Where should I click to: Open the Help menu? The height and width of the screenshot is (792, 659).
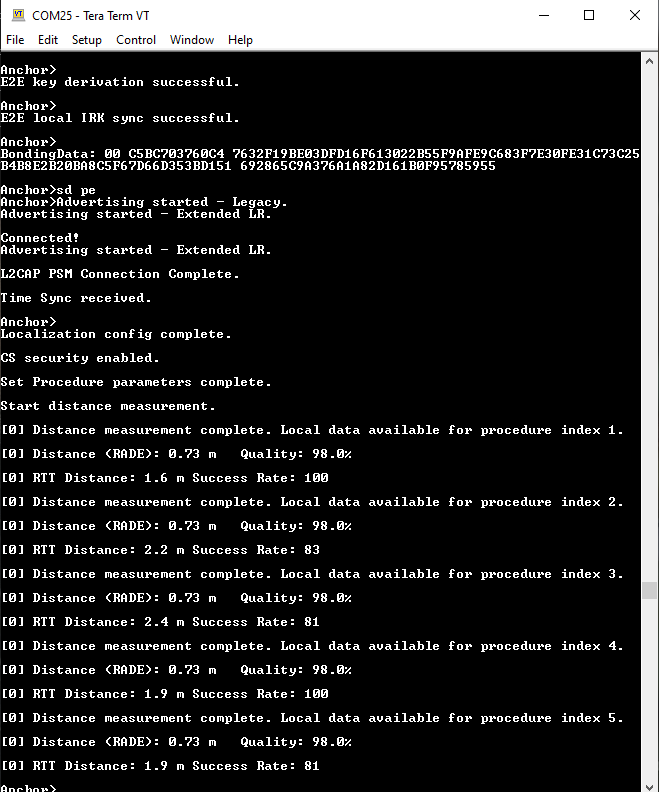(240, 40)
